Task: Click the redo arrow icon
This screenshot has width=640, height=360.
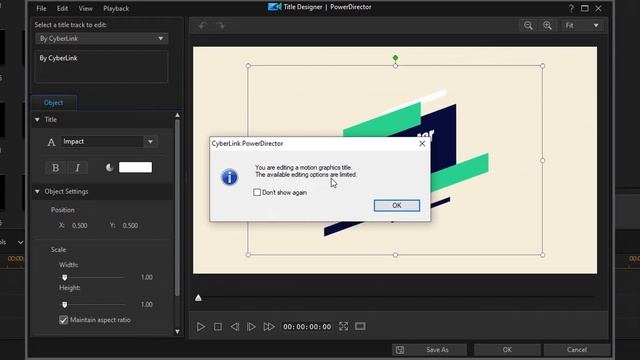Action: (x=221, y=26)
